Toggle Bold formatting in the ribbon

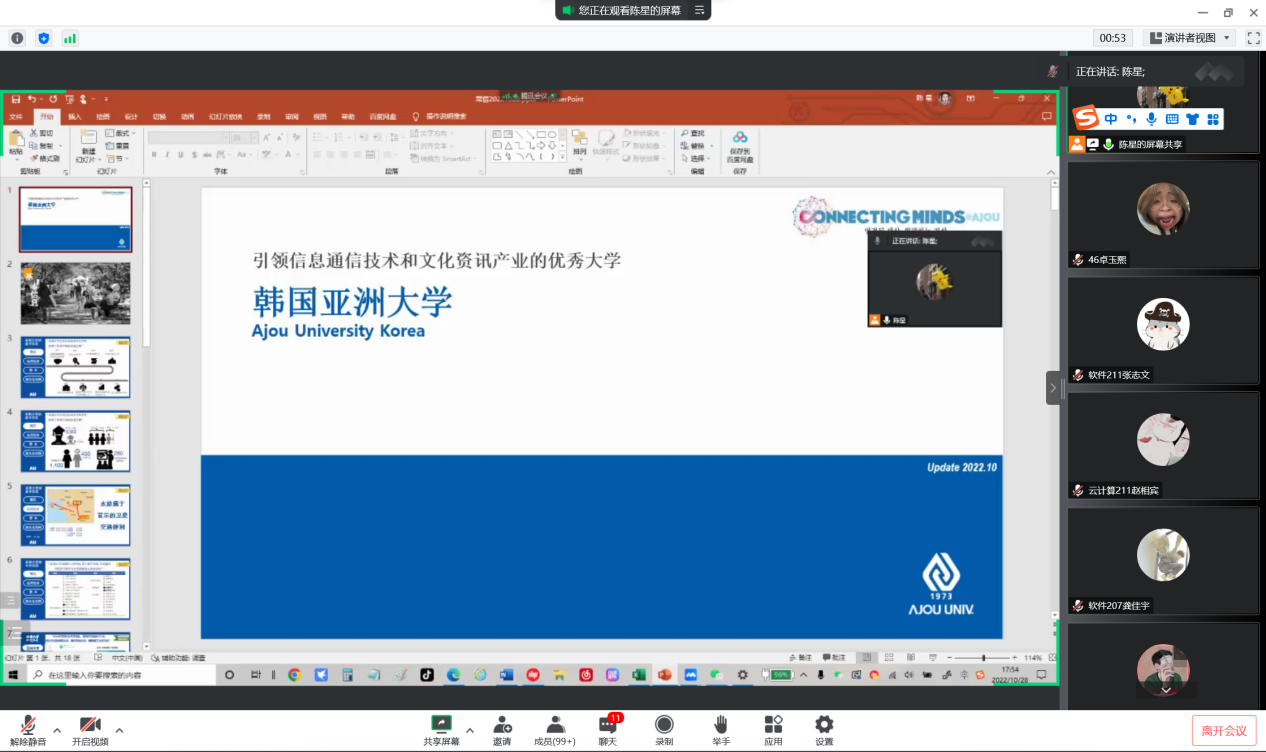click(153, 155)
